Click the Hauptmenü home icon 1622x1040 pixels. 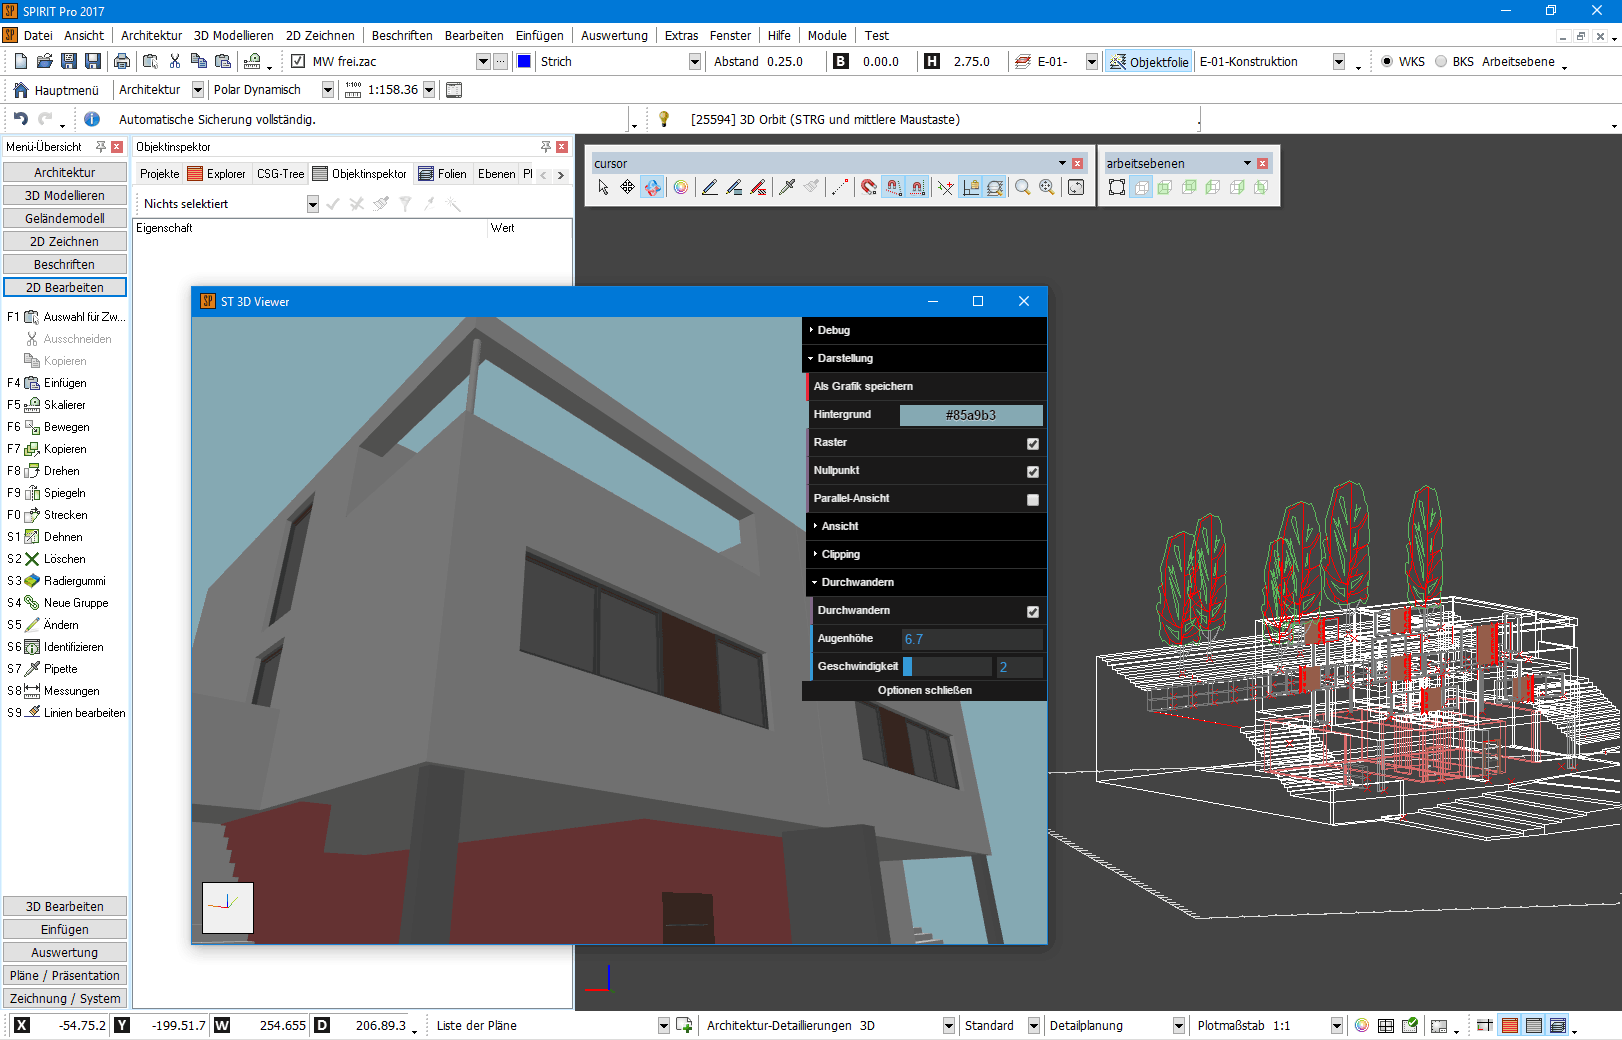coord(21,90)
